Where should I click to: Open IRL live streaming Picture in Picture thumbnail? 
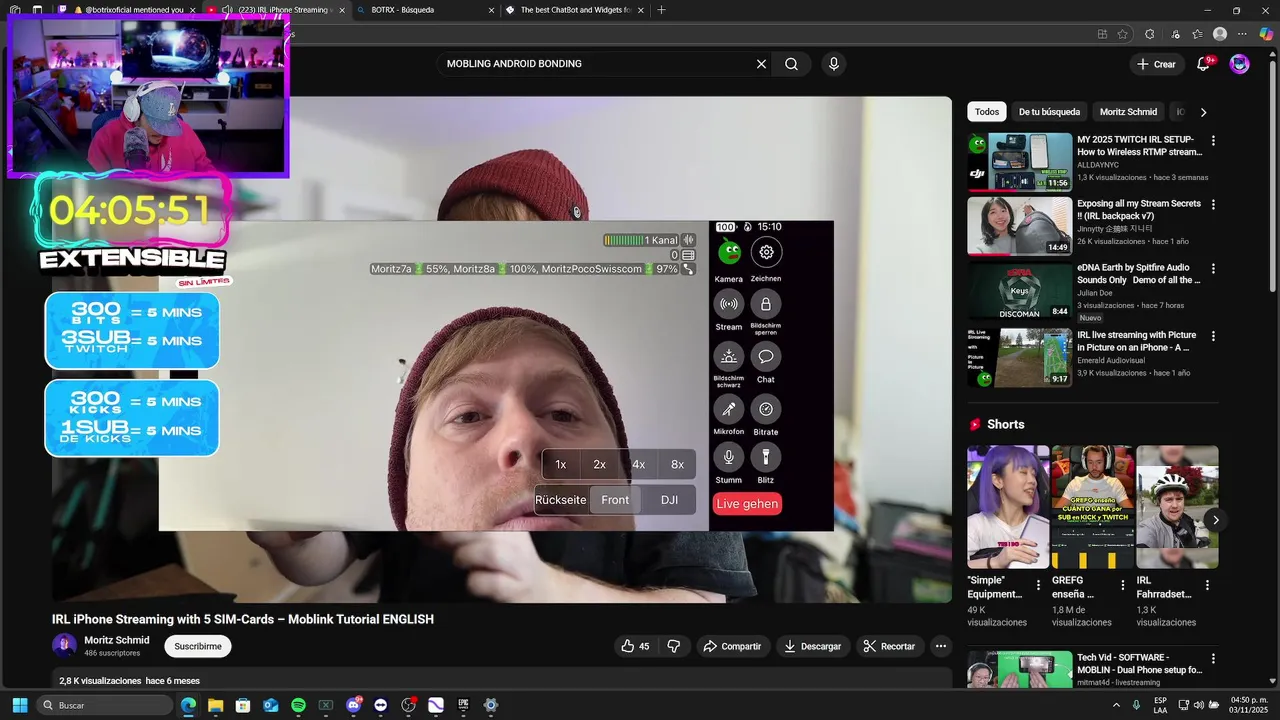point(1020,357)
